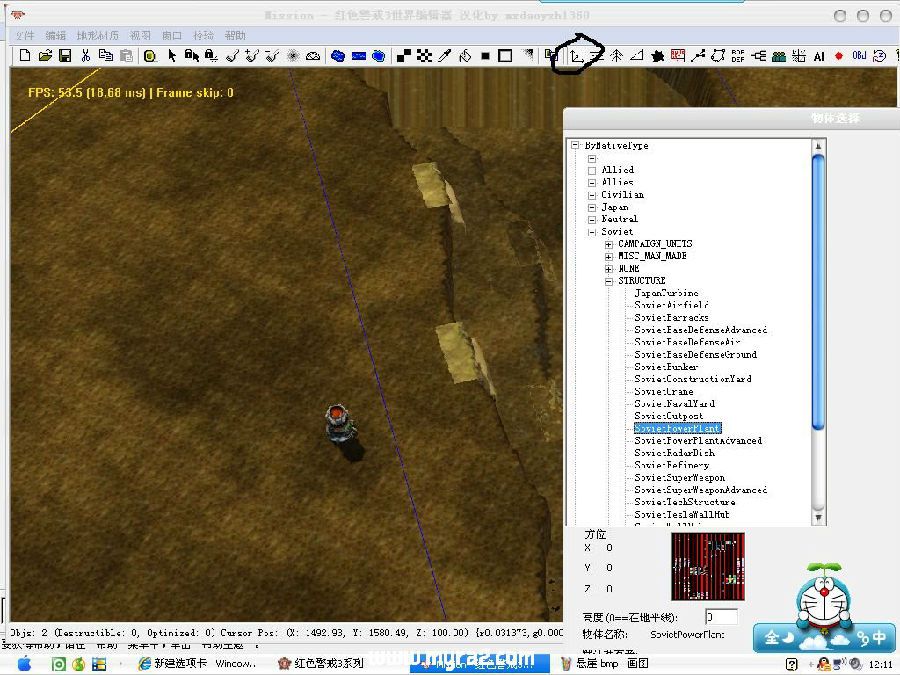Click the object preview thumbnail
The image size is (900, 675).
coord(708,567)
